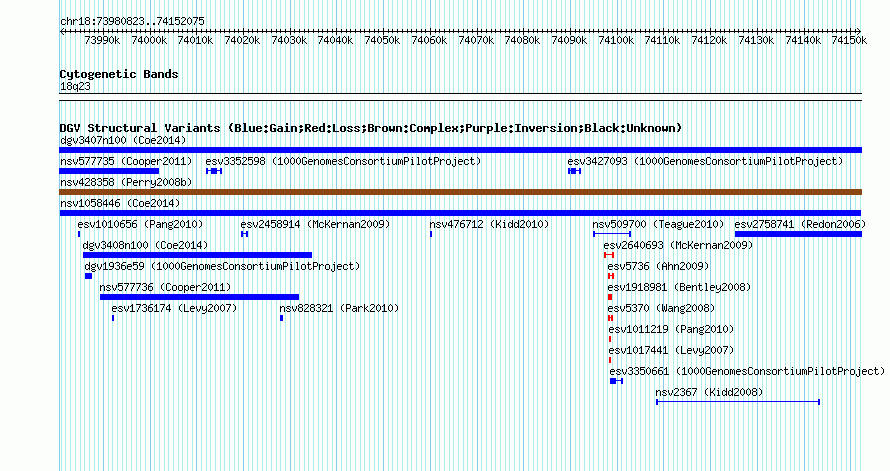This screenshot has width=890, height=471.
Task: Open the esv1011219 (Pang2010) label
Action: pyautogui.click(x=671, y=329)
